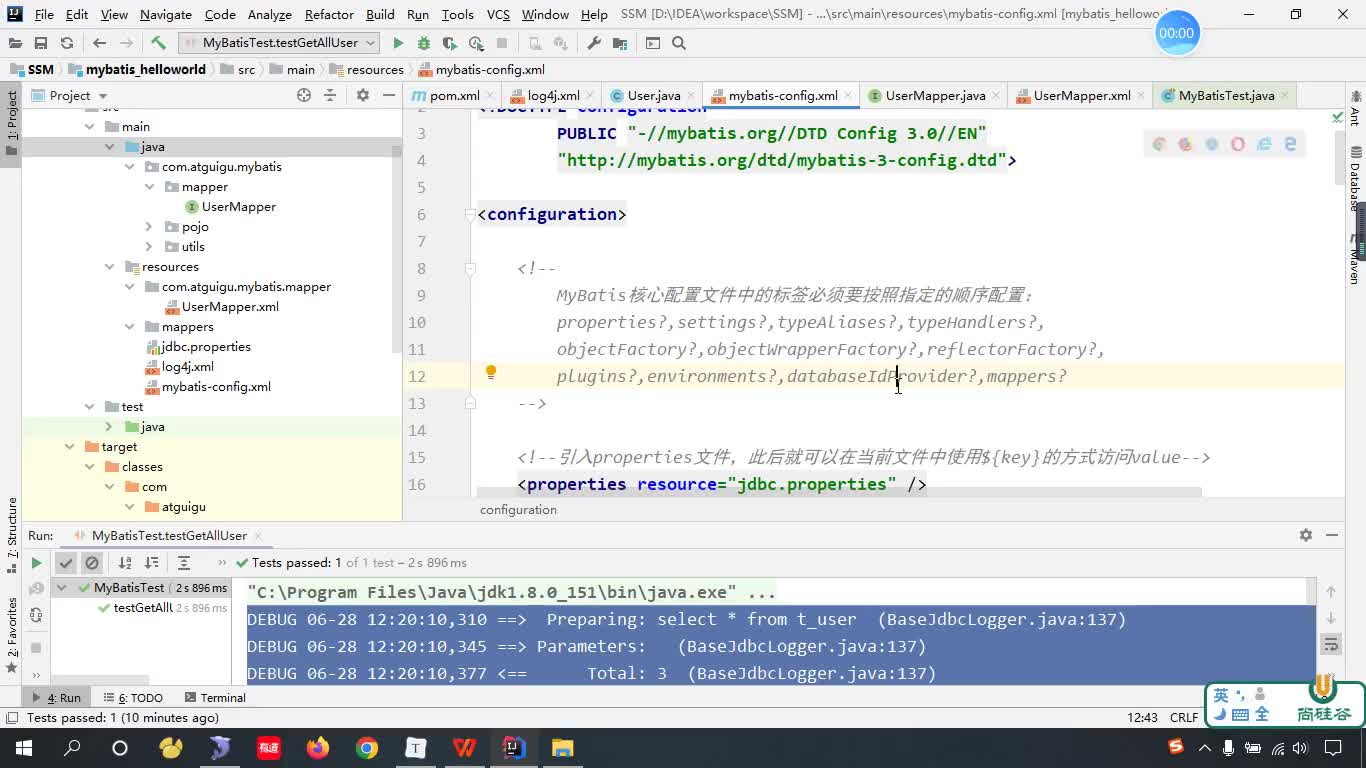Click the soft-wrap icon beside console output

[x=1331, y=645]
